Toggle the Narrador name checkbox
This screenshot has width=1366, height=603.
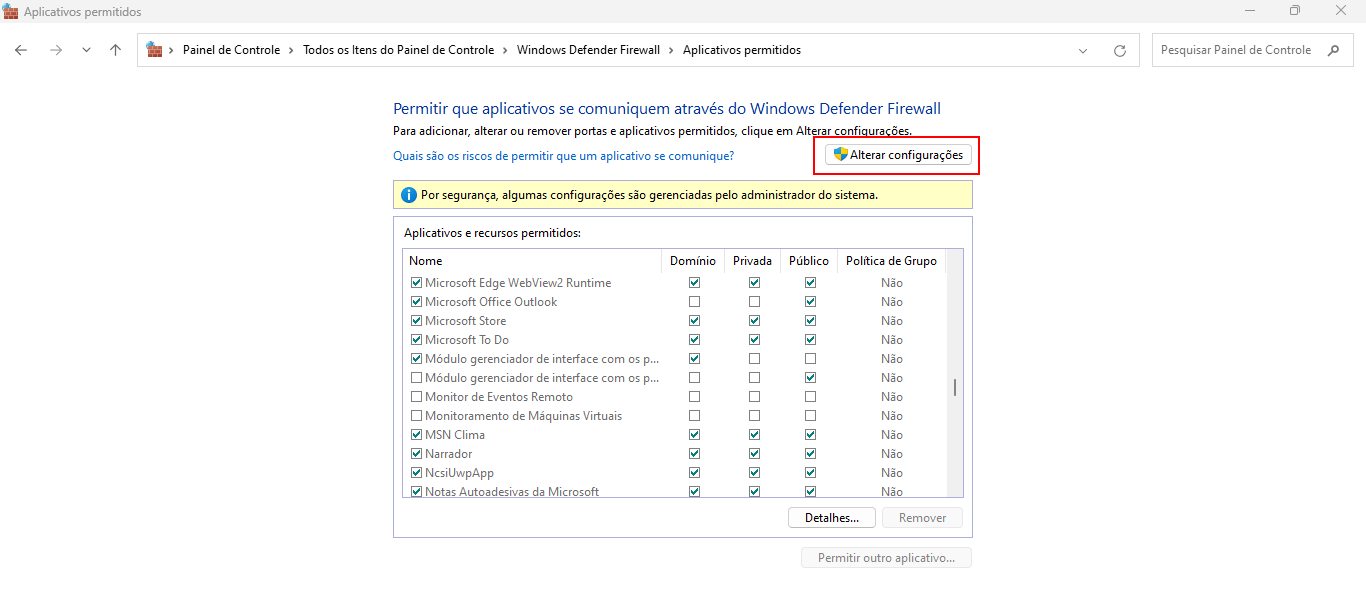[x=416, y=454]
